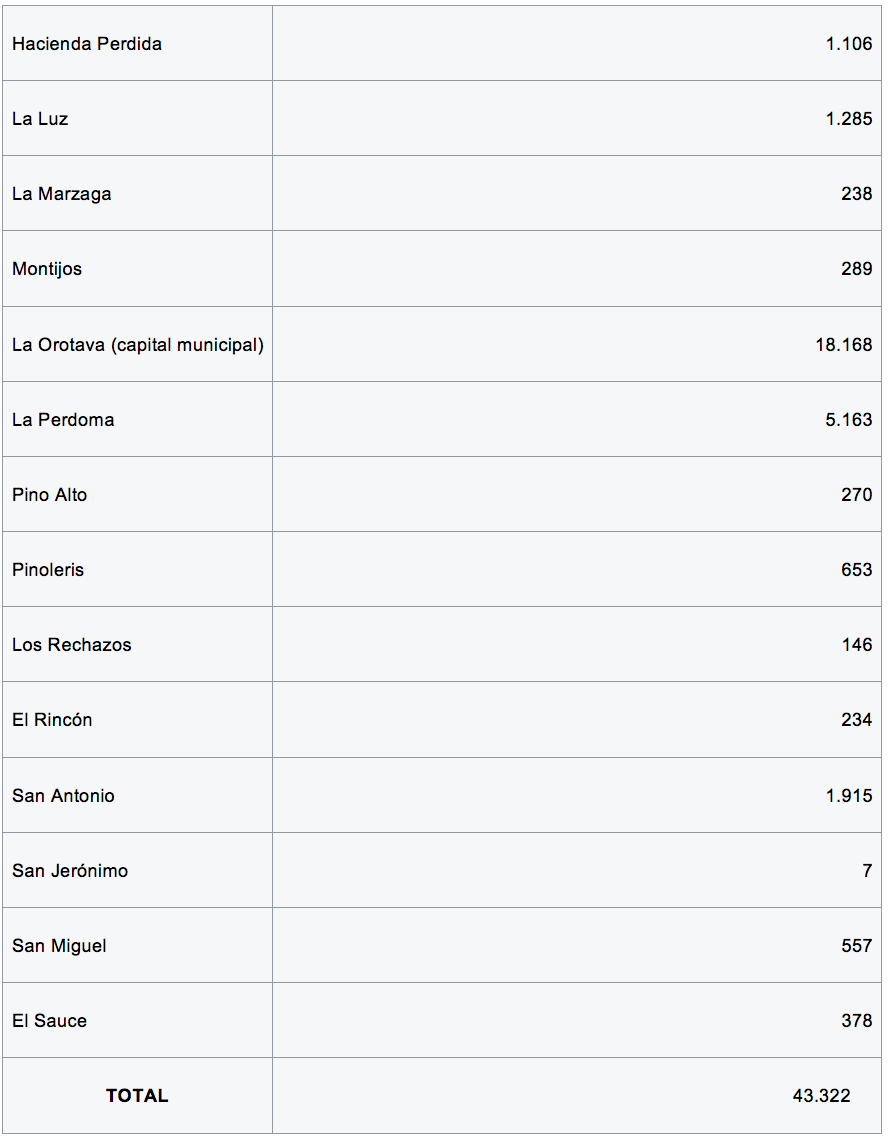
Task: Click the Los Rechazos label
Action: (72, 645)
